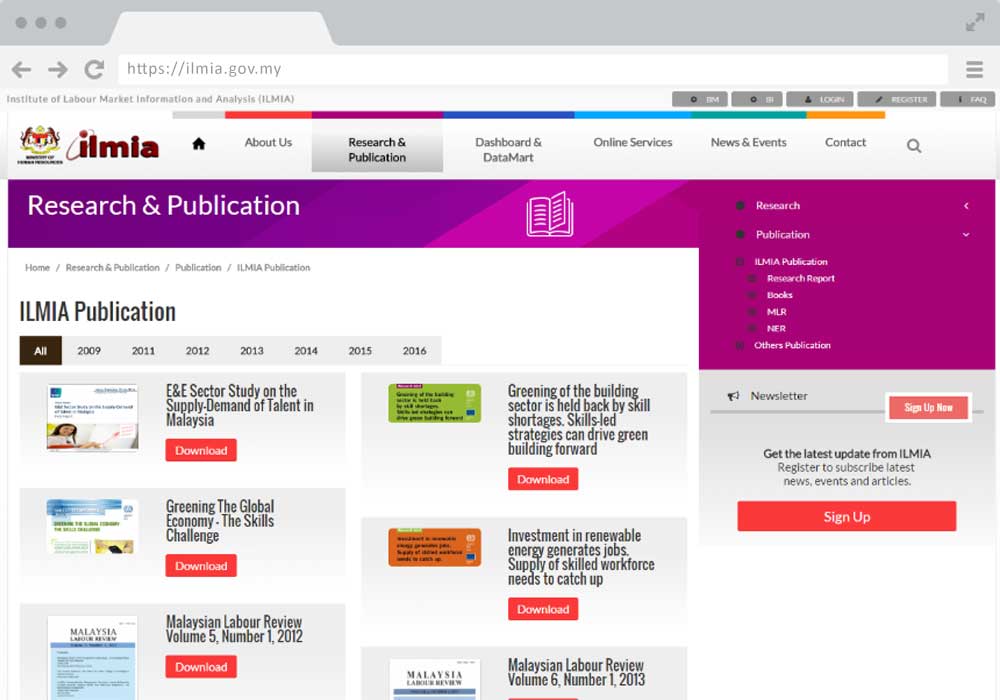
Task: Open Books sidebar item
Action: pyautogui.click(x=779, y=295)
